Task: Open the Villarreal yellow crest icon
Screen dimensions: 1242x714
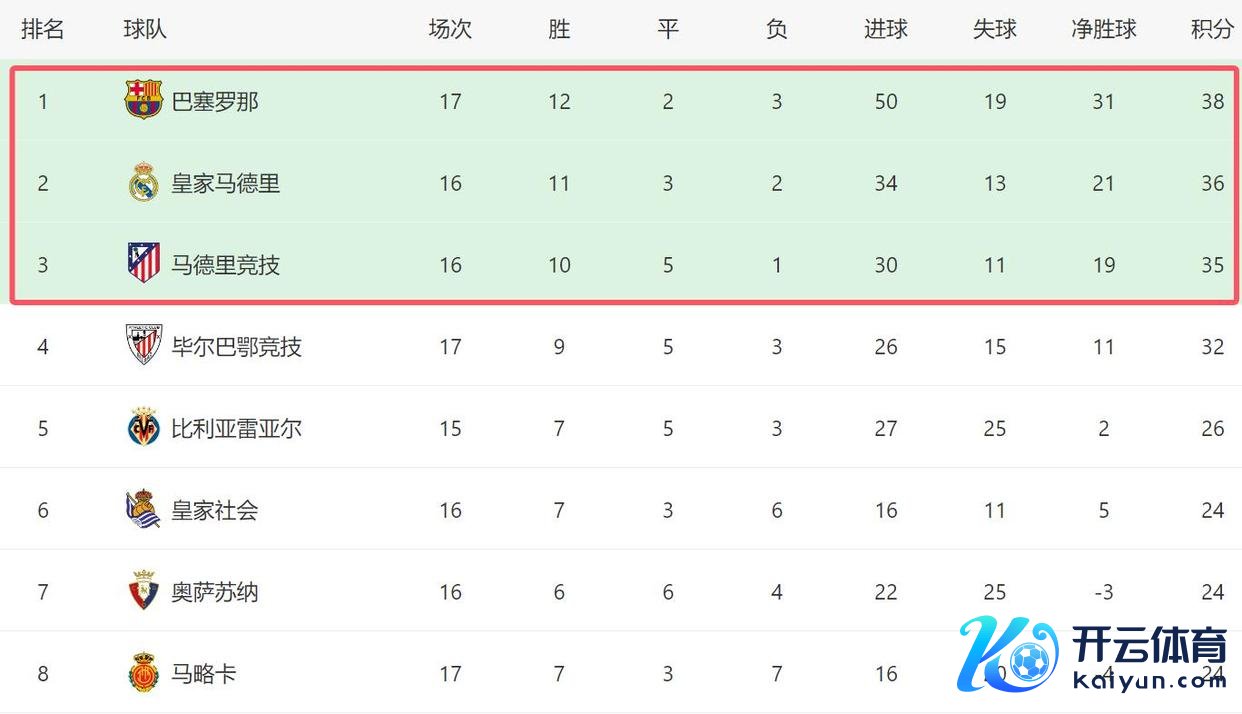Action: pyautogui.click(x=143, y=428)
